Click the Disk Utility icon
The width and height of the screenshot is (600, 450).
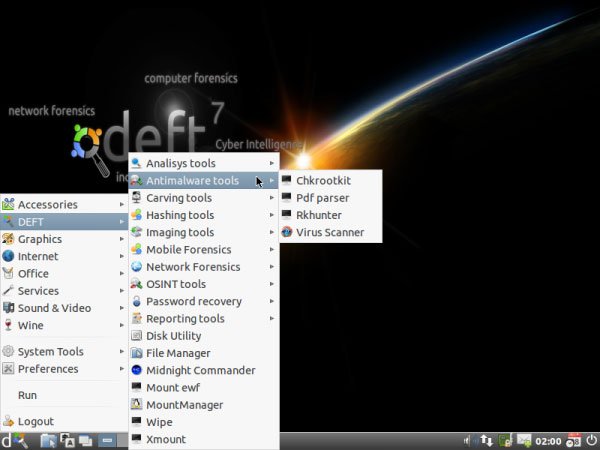click(137, 336)
